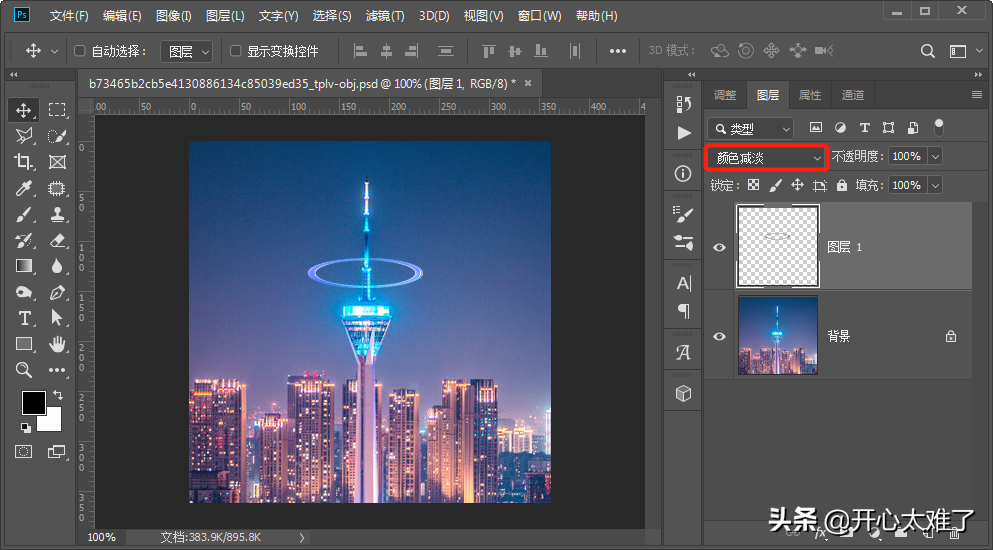Hide the Background layer visibility eye
Image resolution: width=993 pixels, height=550 pixels.
(719, 336)
